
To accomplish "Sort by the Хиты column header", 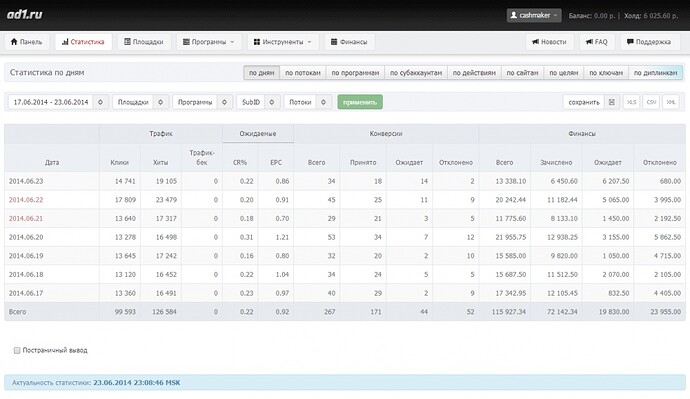I will [161, 162].
